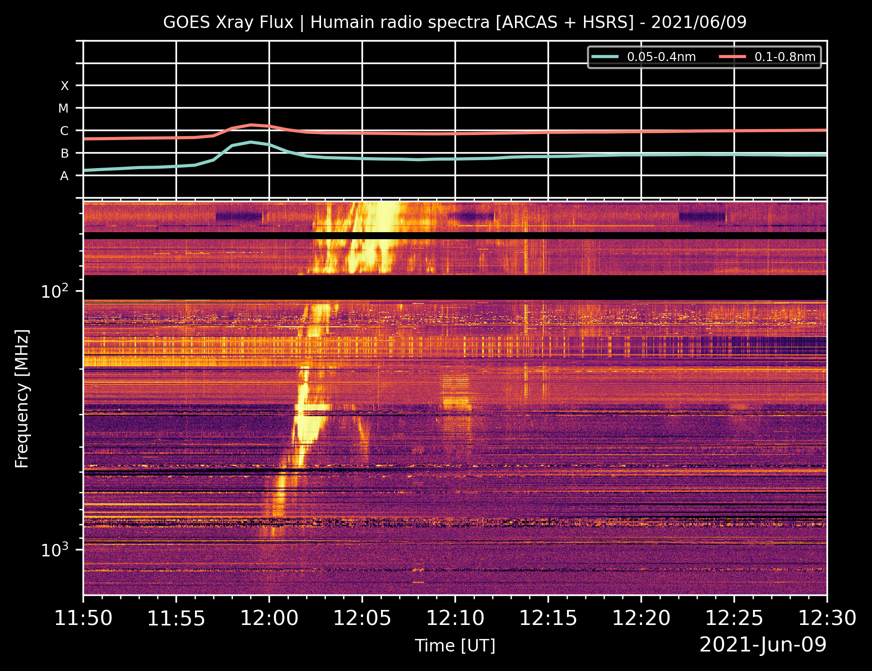The image size is (872, 671).
Task: Click the B flare class label
Action: pos(65,153)
